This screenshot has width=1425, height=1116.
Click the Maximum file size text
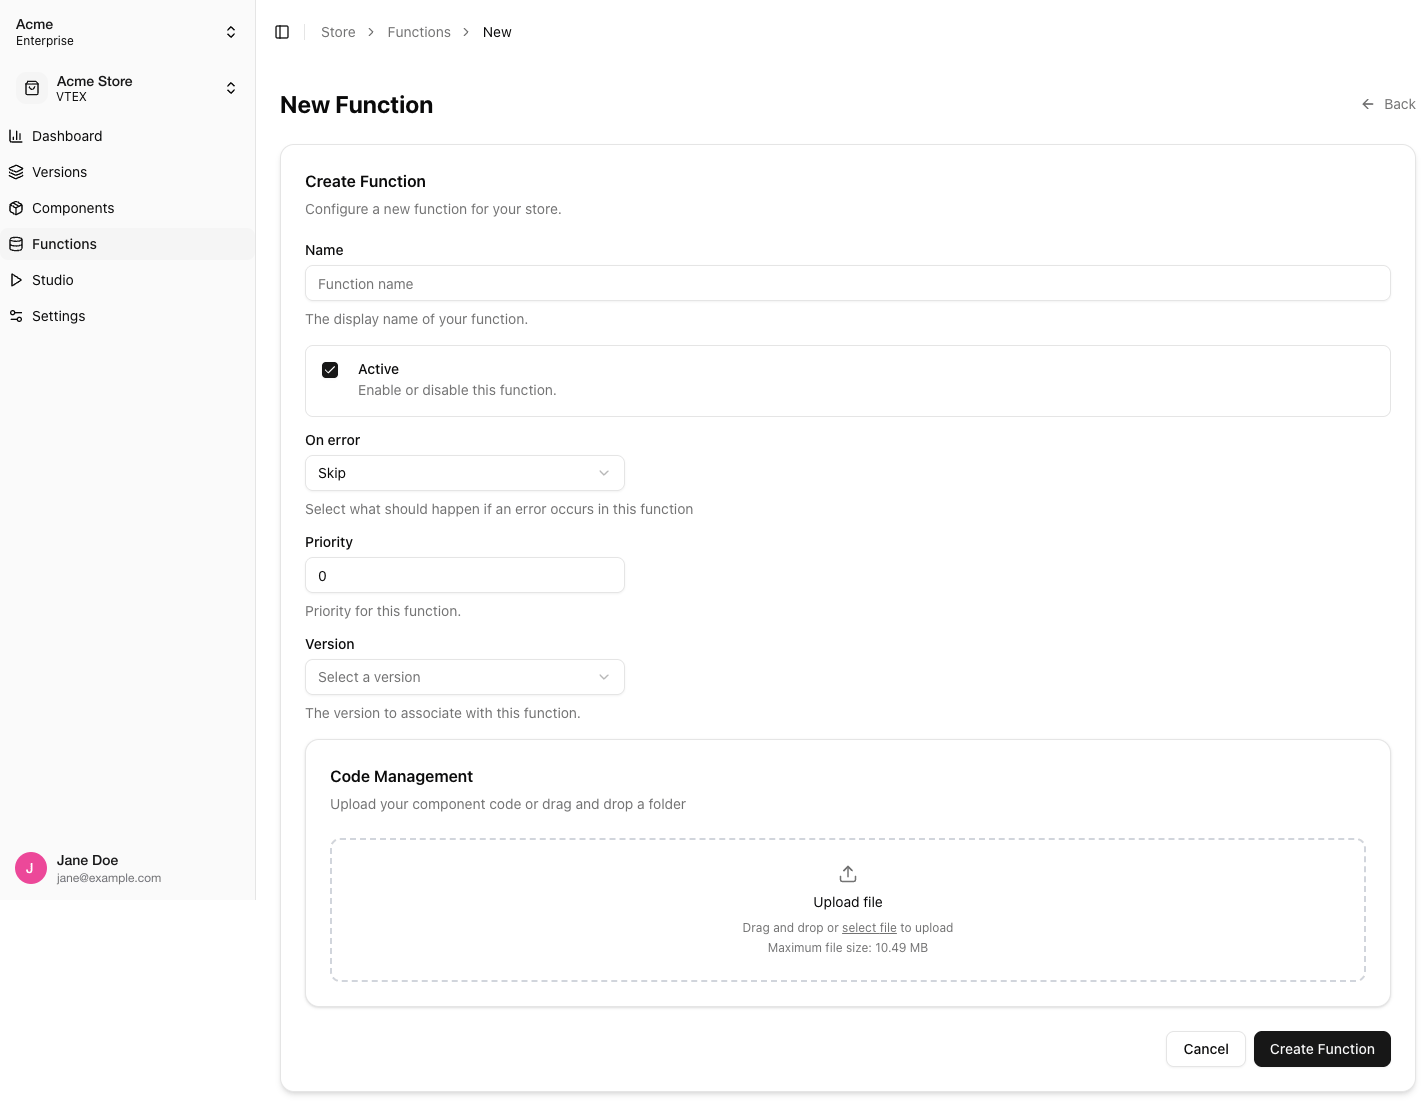tap(848, 948)
